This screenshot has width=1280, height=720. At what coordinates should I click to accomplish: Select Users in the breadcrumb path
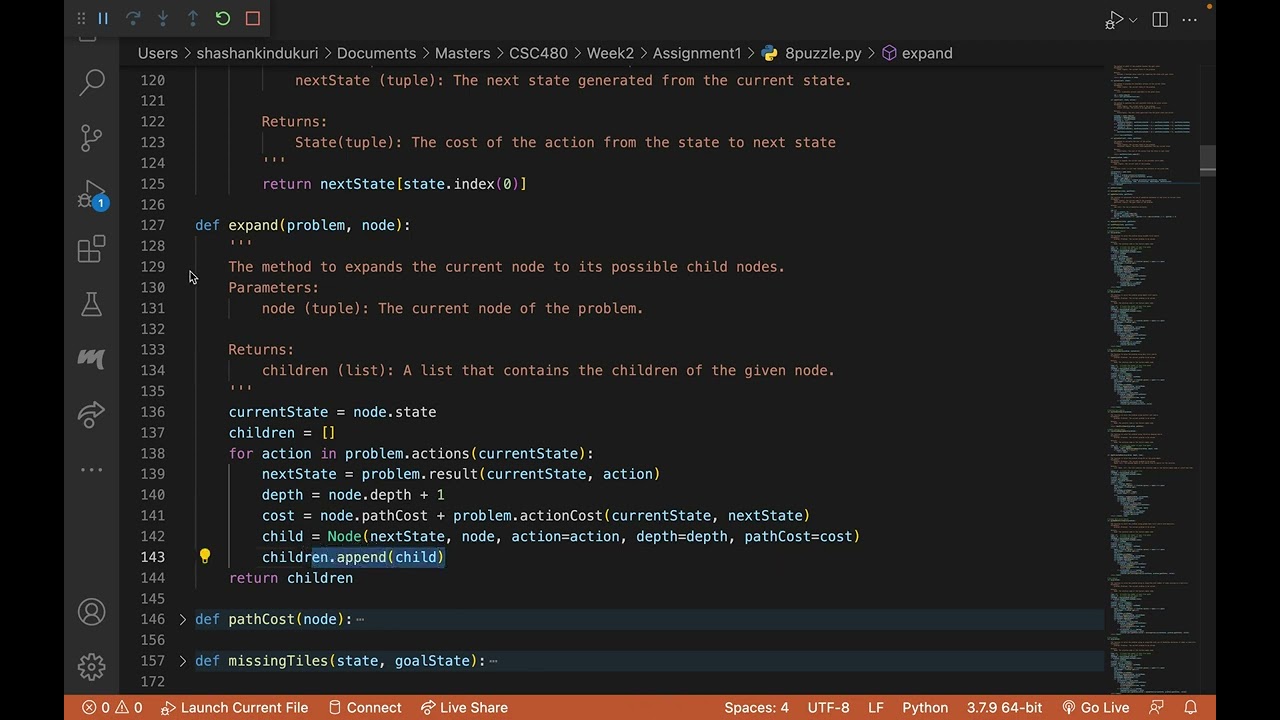point(158,53)
